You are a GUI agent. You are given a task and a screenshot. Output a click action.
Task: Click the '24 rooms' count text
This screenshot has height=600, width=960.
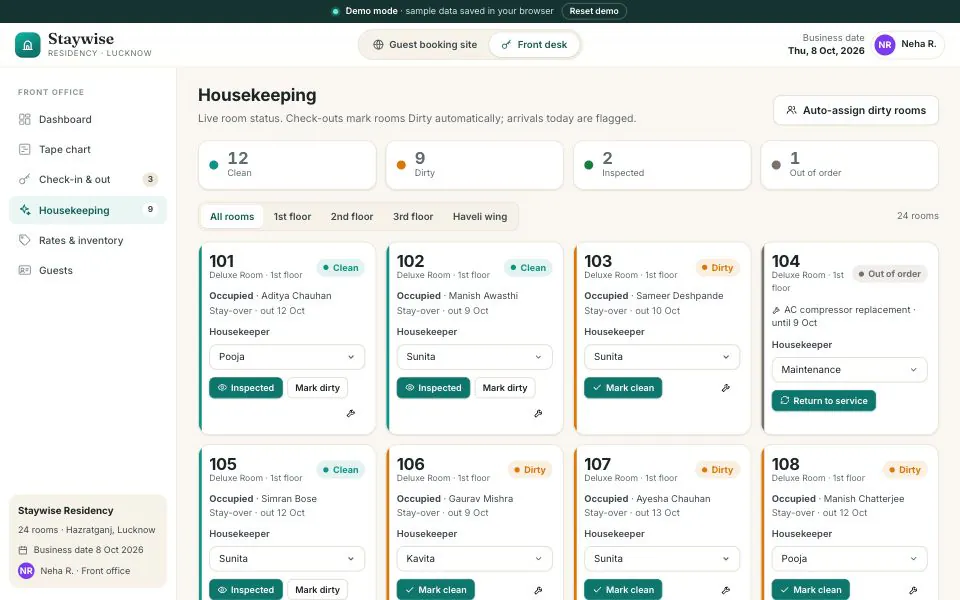[917, 216]
